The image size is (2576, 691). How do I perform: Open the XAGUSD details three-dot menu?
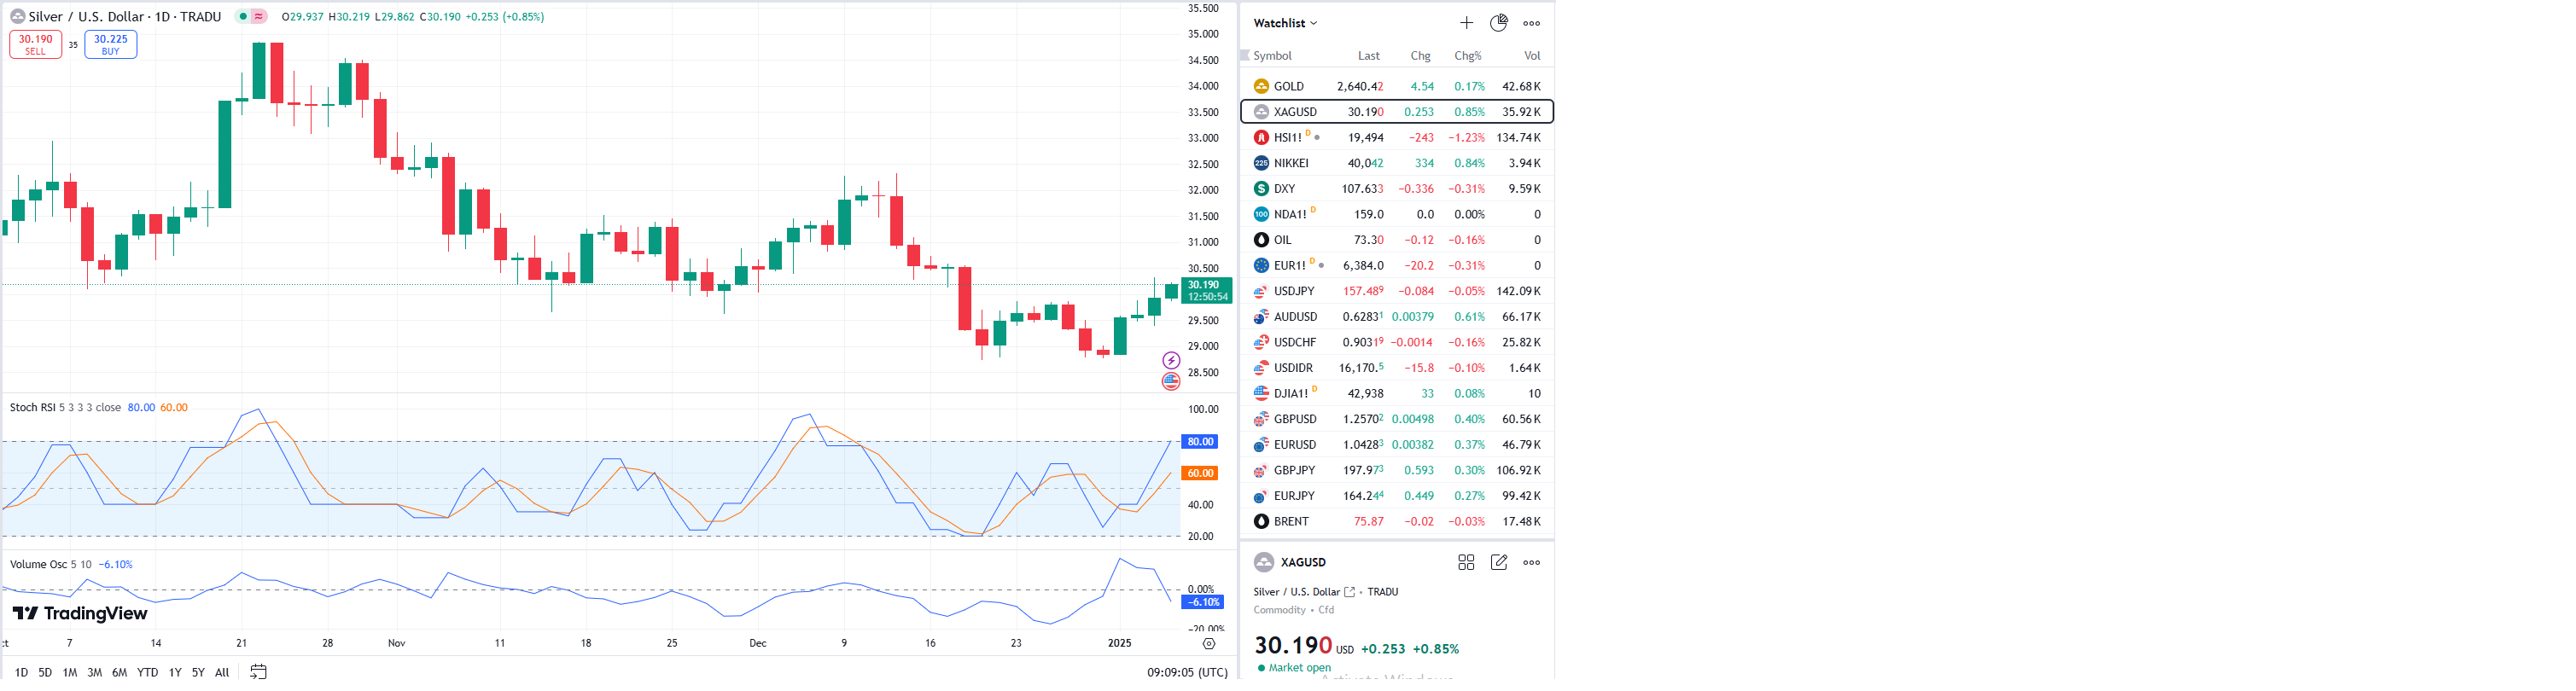1531,563
